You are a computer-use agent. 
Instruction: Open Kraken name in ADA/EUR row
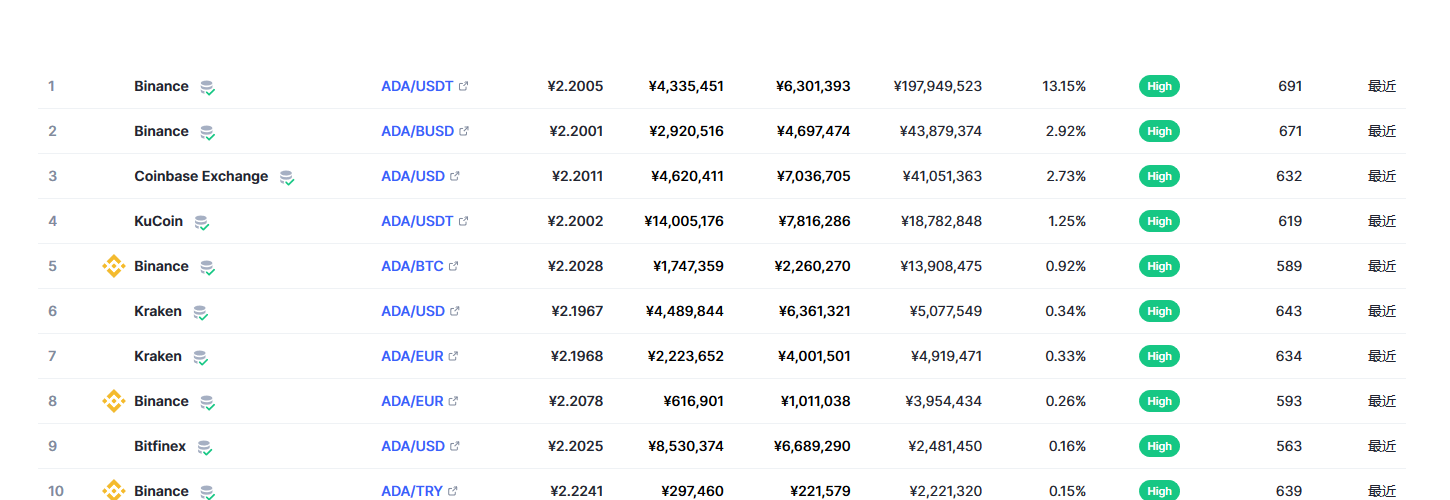pyautogui.click(x=158, y=356)
